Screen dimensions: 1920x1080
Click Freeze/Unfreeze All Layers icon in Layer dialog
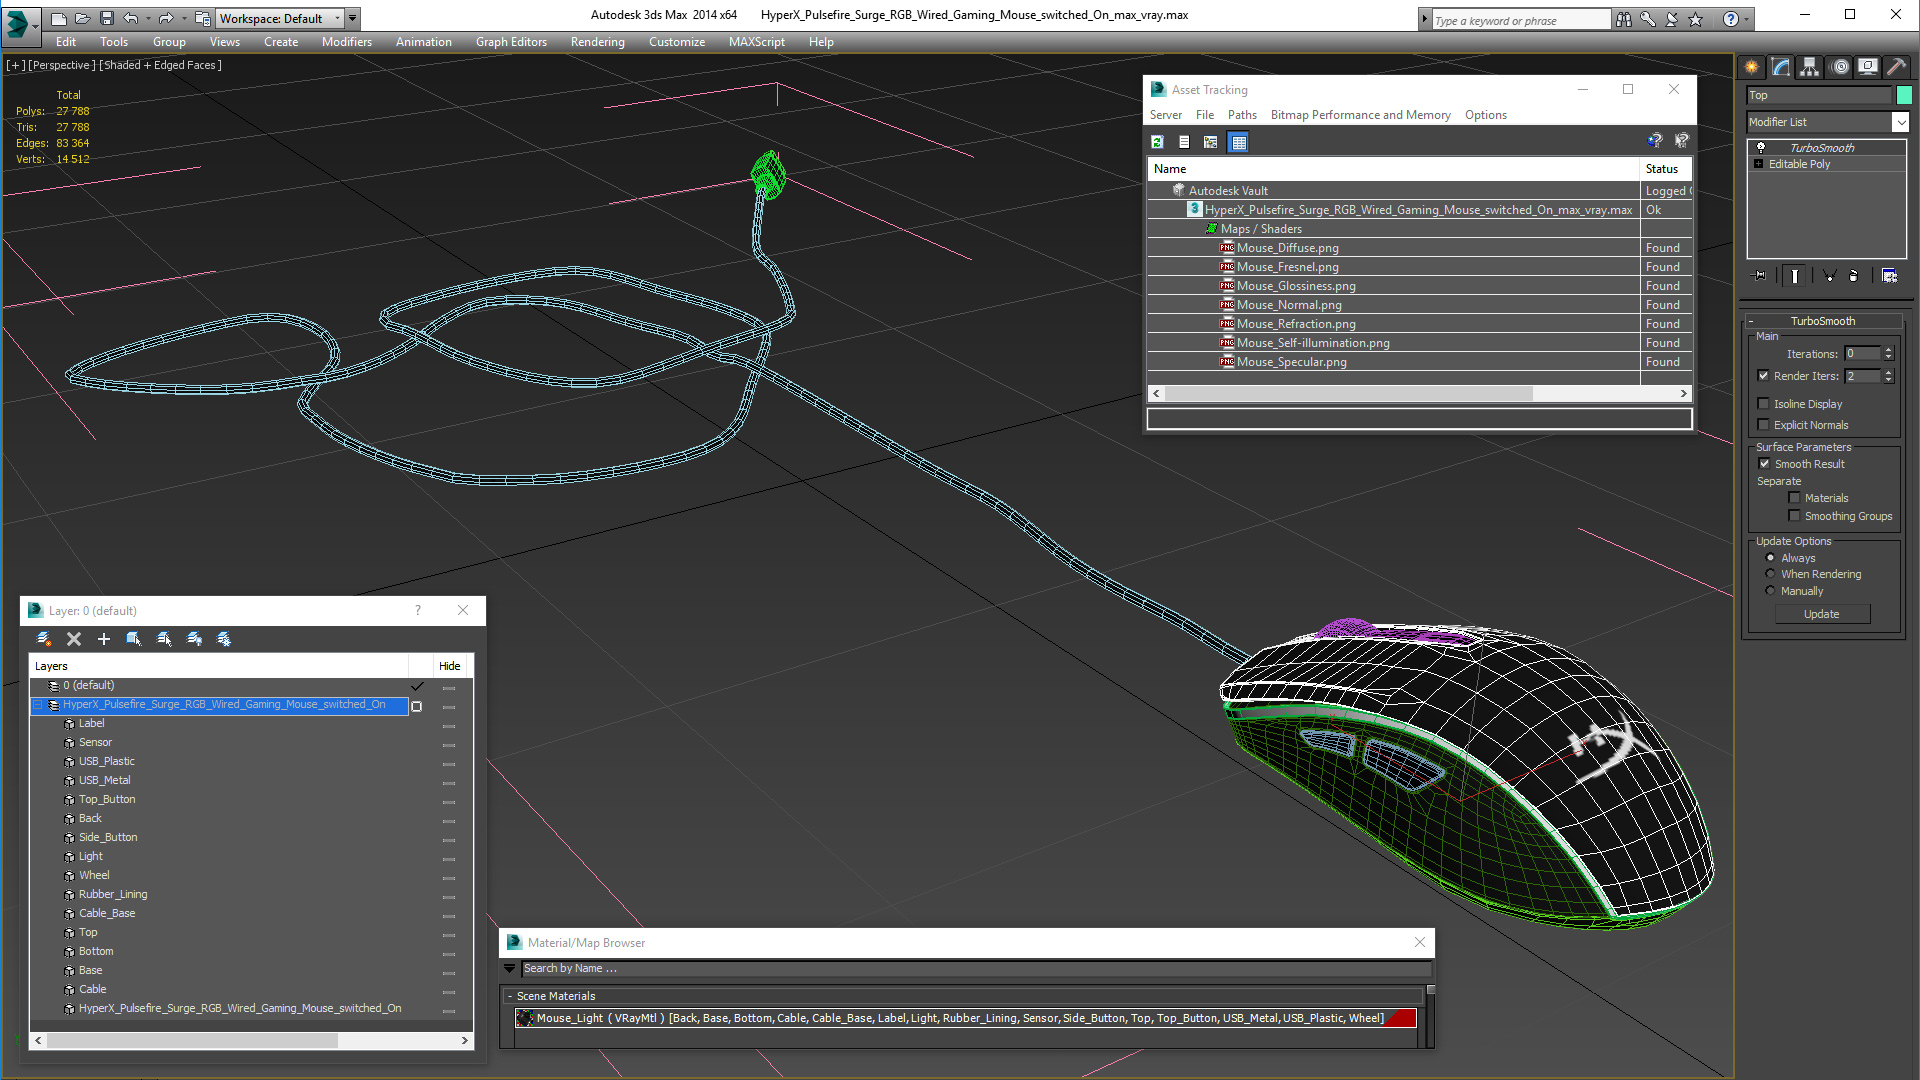coord(224,639)
